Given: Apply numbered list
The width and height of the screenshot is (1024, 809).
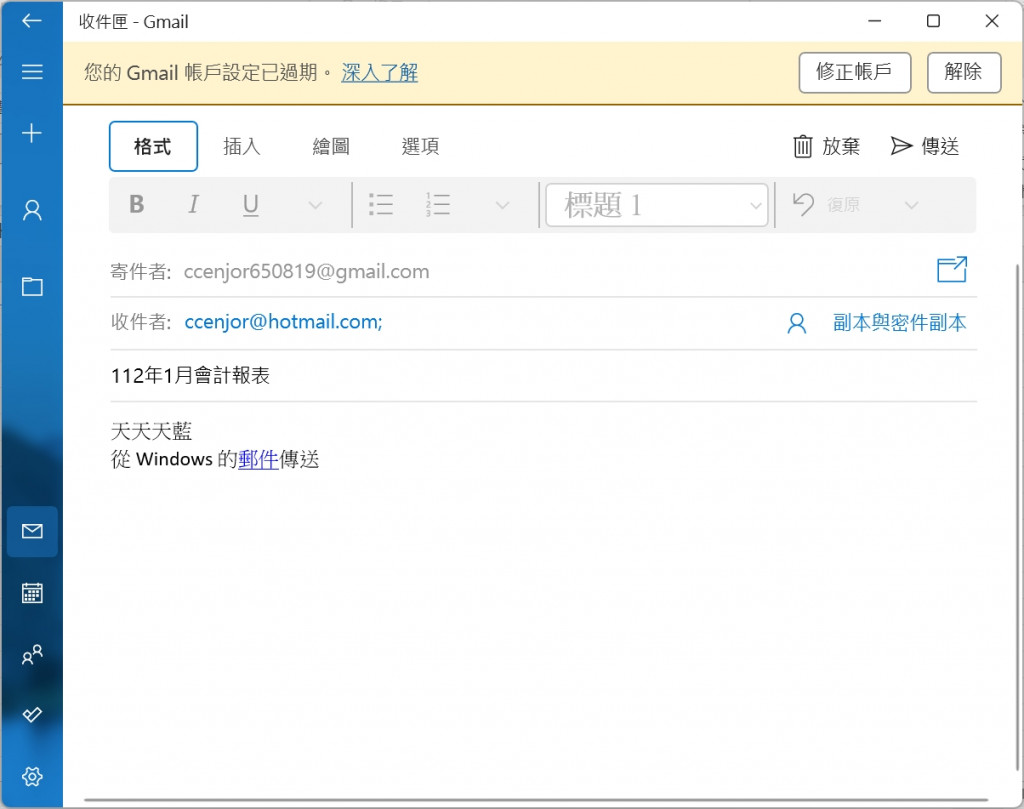Looking at the screenshot, I should [x=438, y=204].
